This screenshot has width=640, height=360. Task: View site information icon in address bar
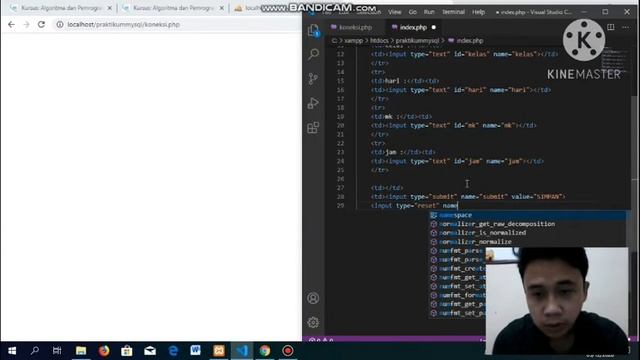(x=60, y=24)
